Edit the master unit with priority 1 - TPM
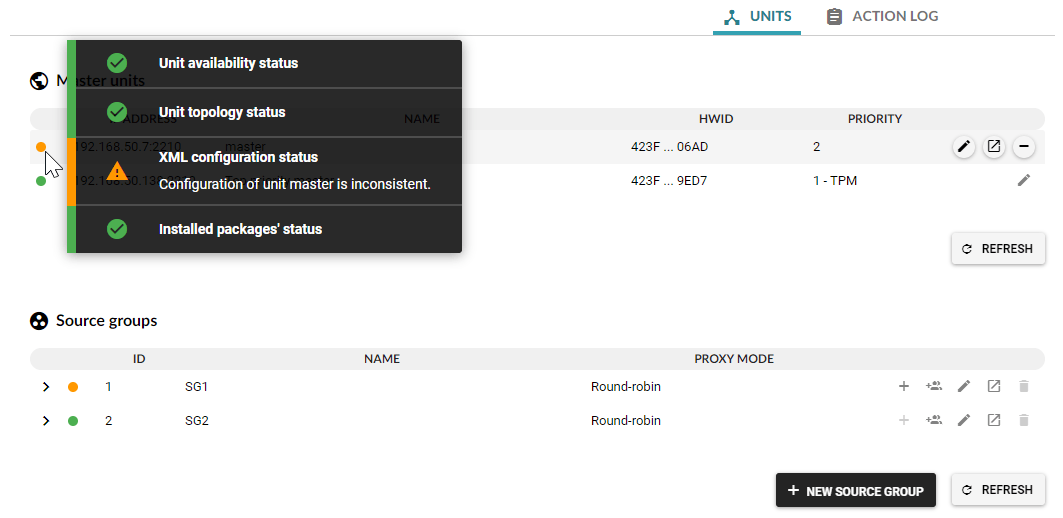 [x=1023, y=180]
